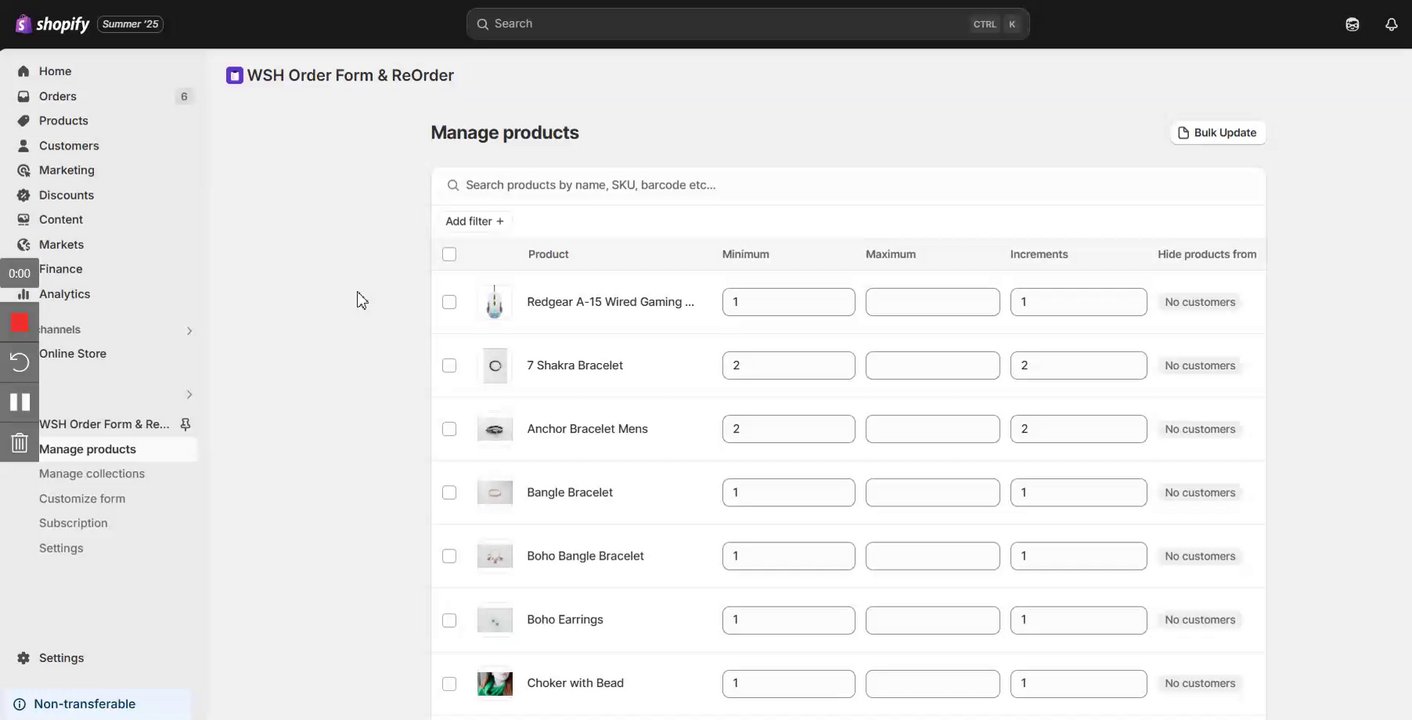Expand the Sales channels chevron

tap(189, 331)
